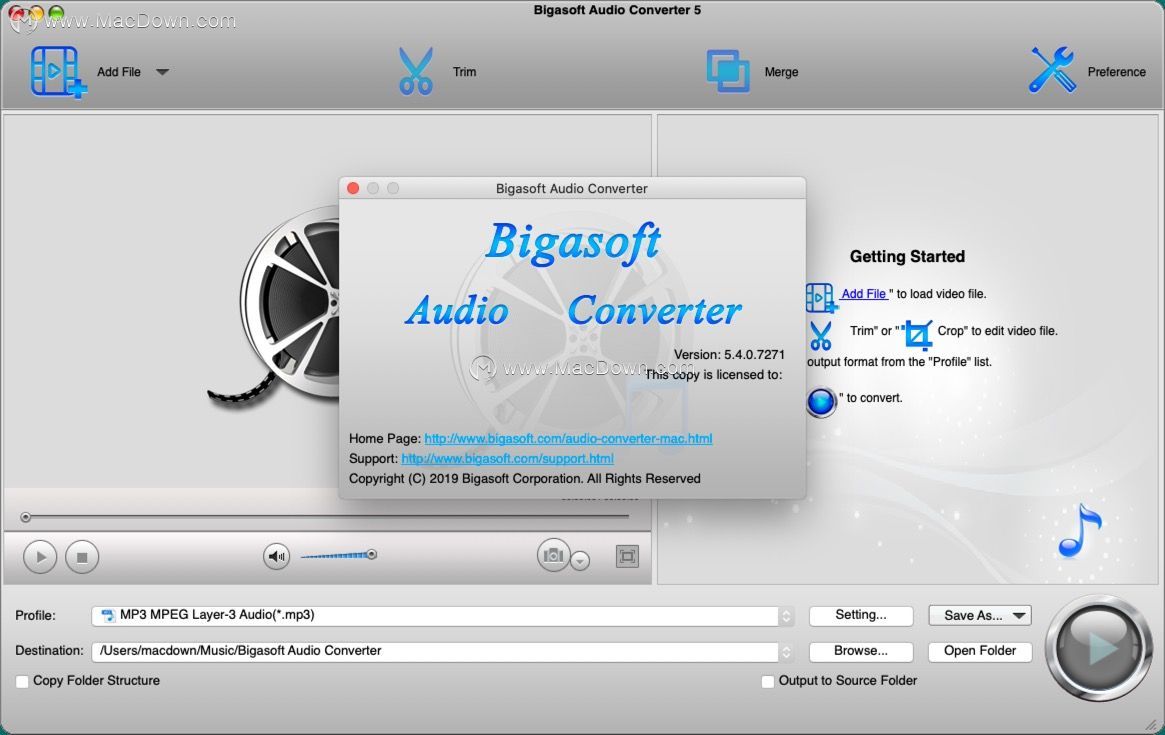Close the Bigasoft Audio Converter about dialog

point(353,189)
